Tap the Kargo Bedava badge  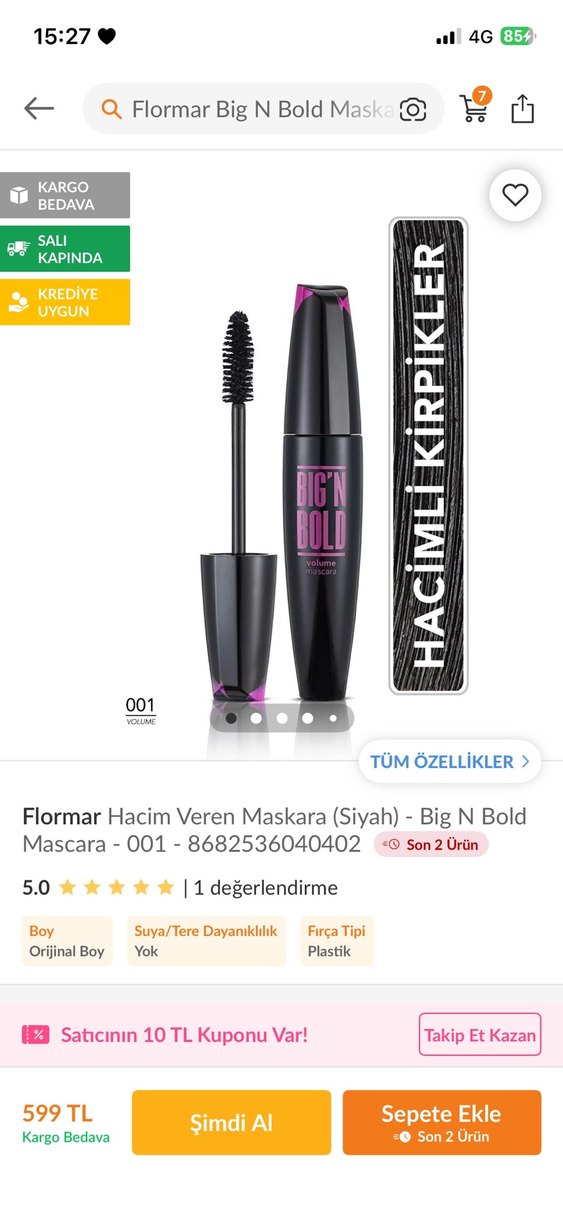pos(65,195)
